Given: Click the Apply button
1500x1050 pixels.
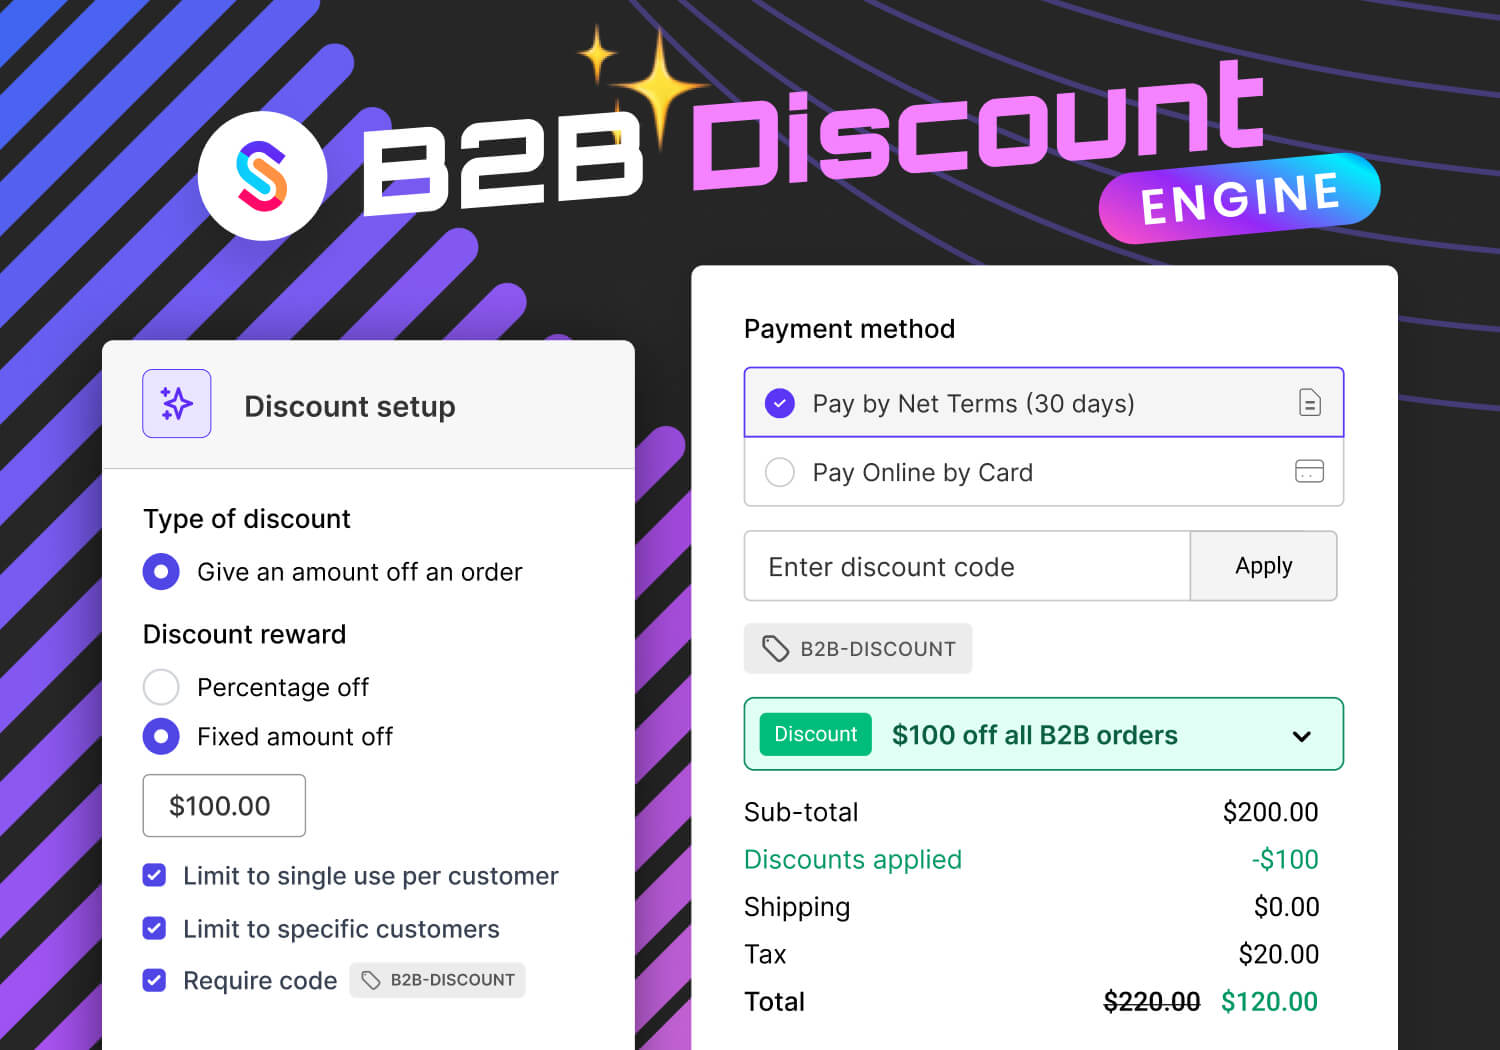Looking at the screenshot, I should (x=1263, y=566).
